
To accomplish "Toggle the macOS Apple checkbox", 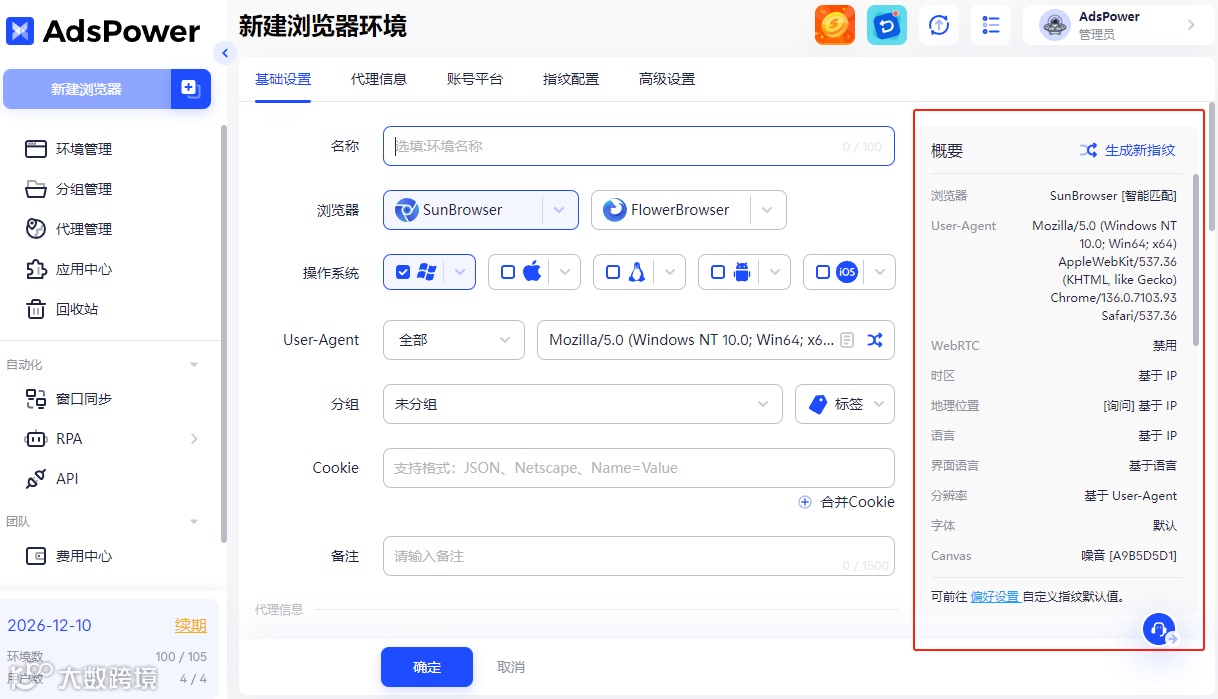I will point(508,272).
